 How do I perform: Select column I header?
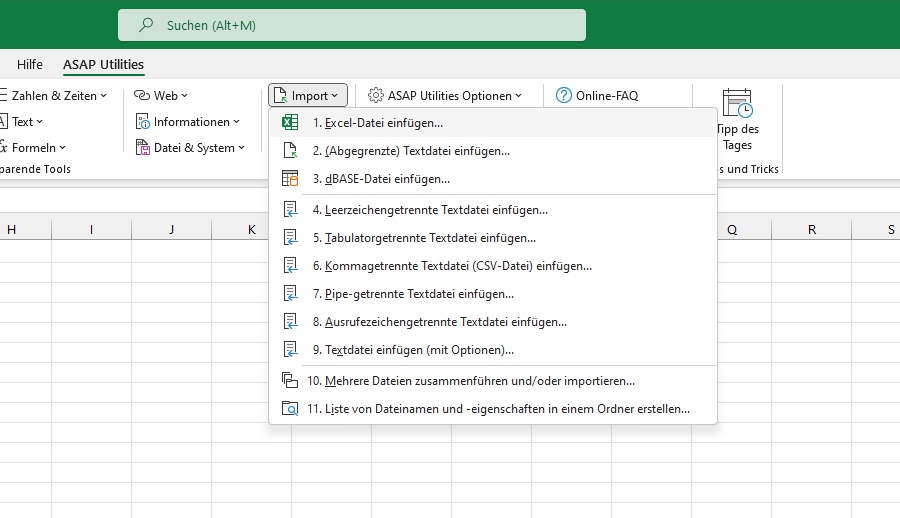click(91, 230)
